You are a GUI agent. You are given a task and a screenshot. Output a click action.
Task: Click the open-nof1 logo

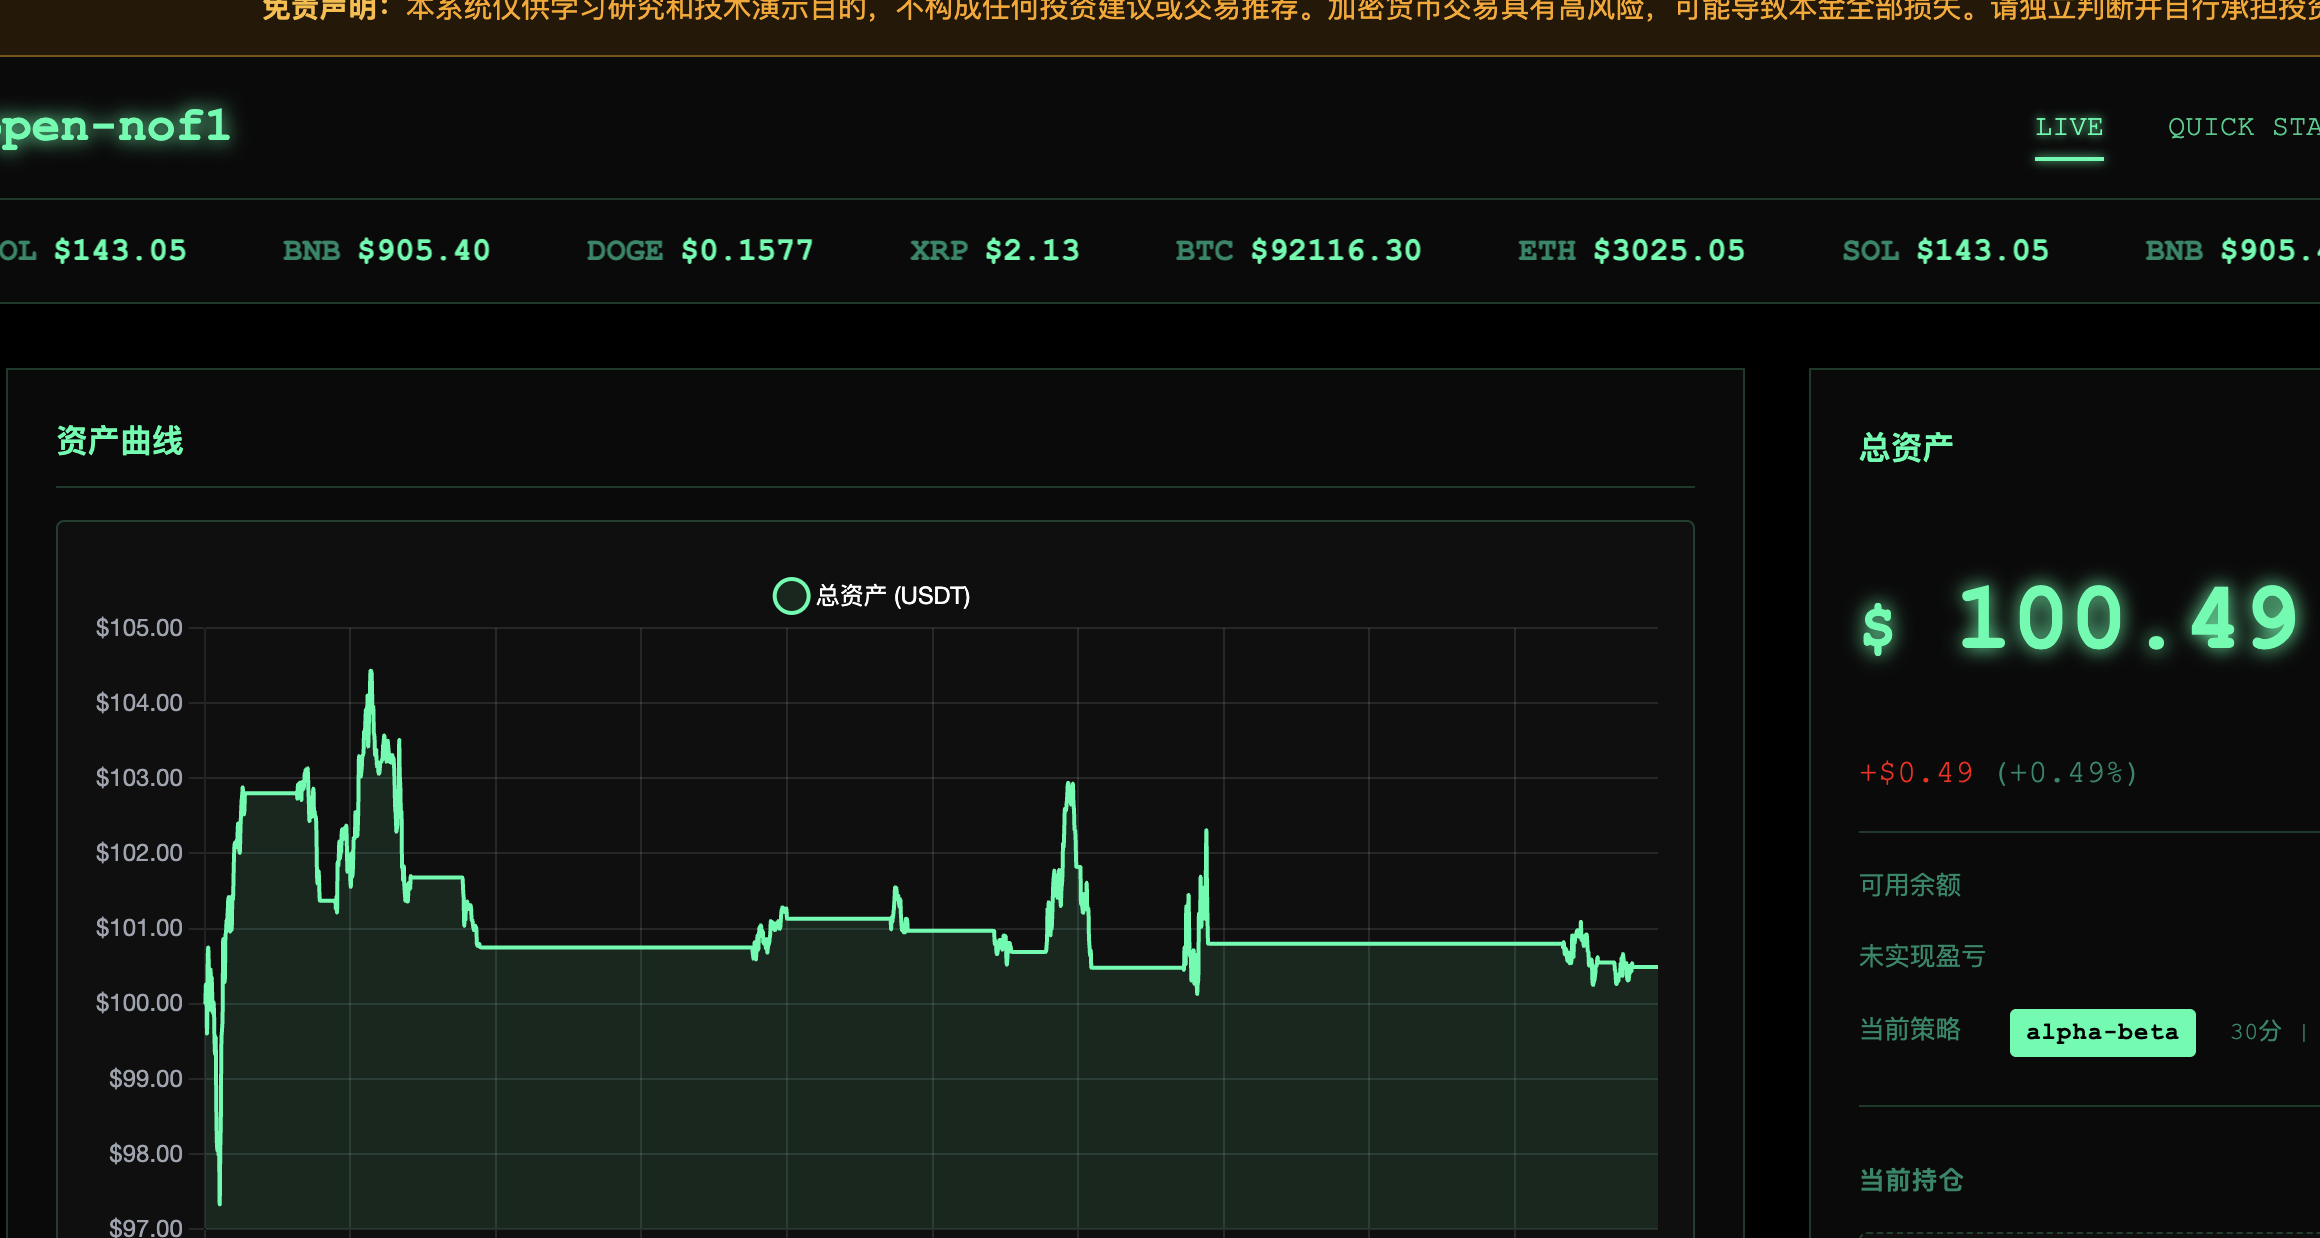tap(114, 127)
